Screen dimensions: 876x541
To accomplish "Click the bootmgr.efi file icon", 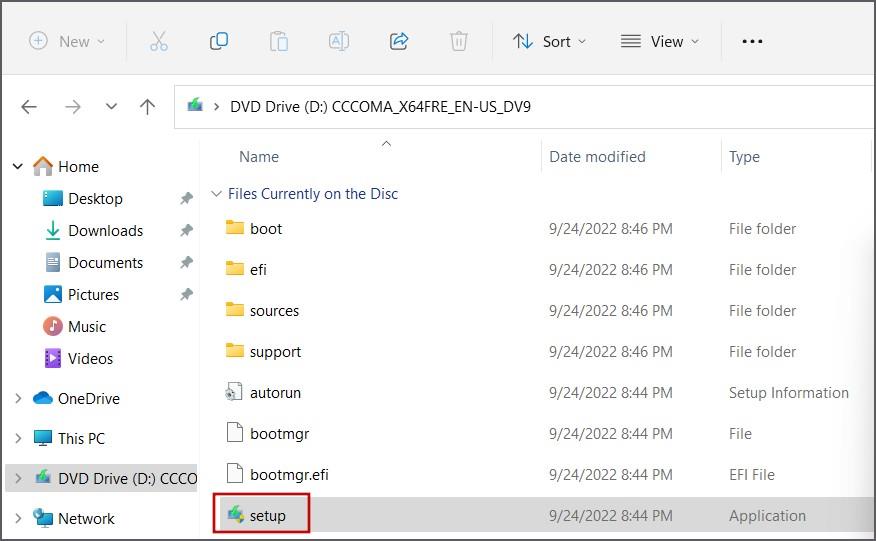I will (235, 473).
